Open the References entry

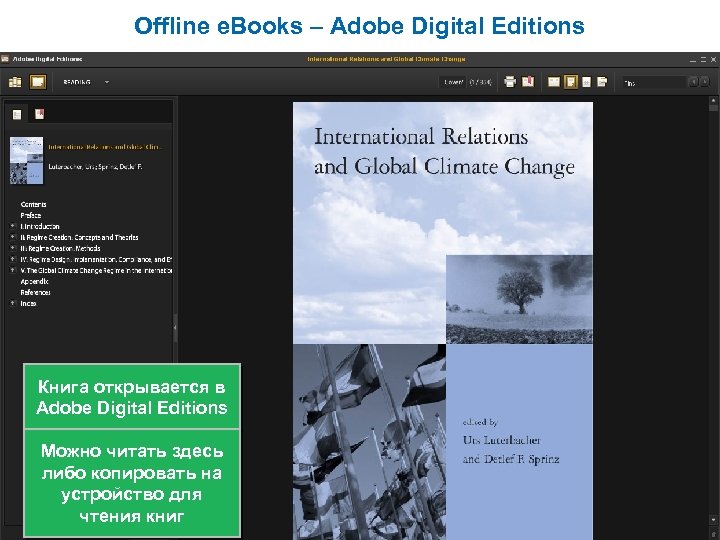pyautogui.click(x=35, y=292)
